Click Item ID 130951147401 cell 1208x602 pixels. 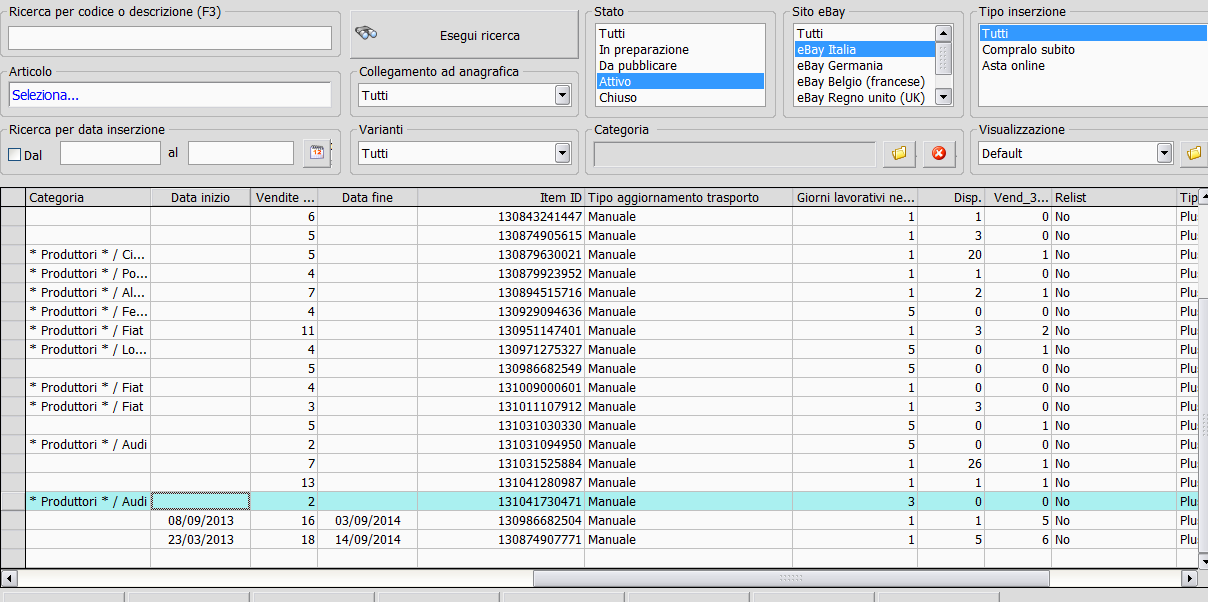click(501, 330)
